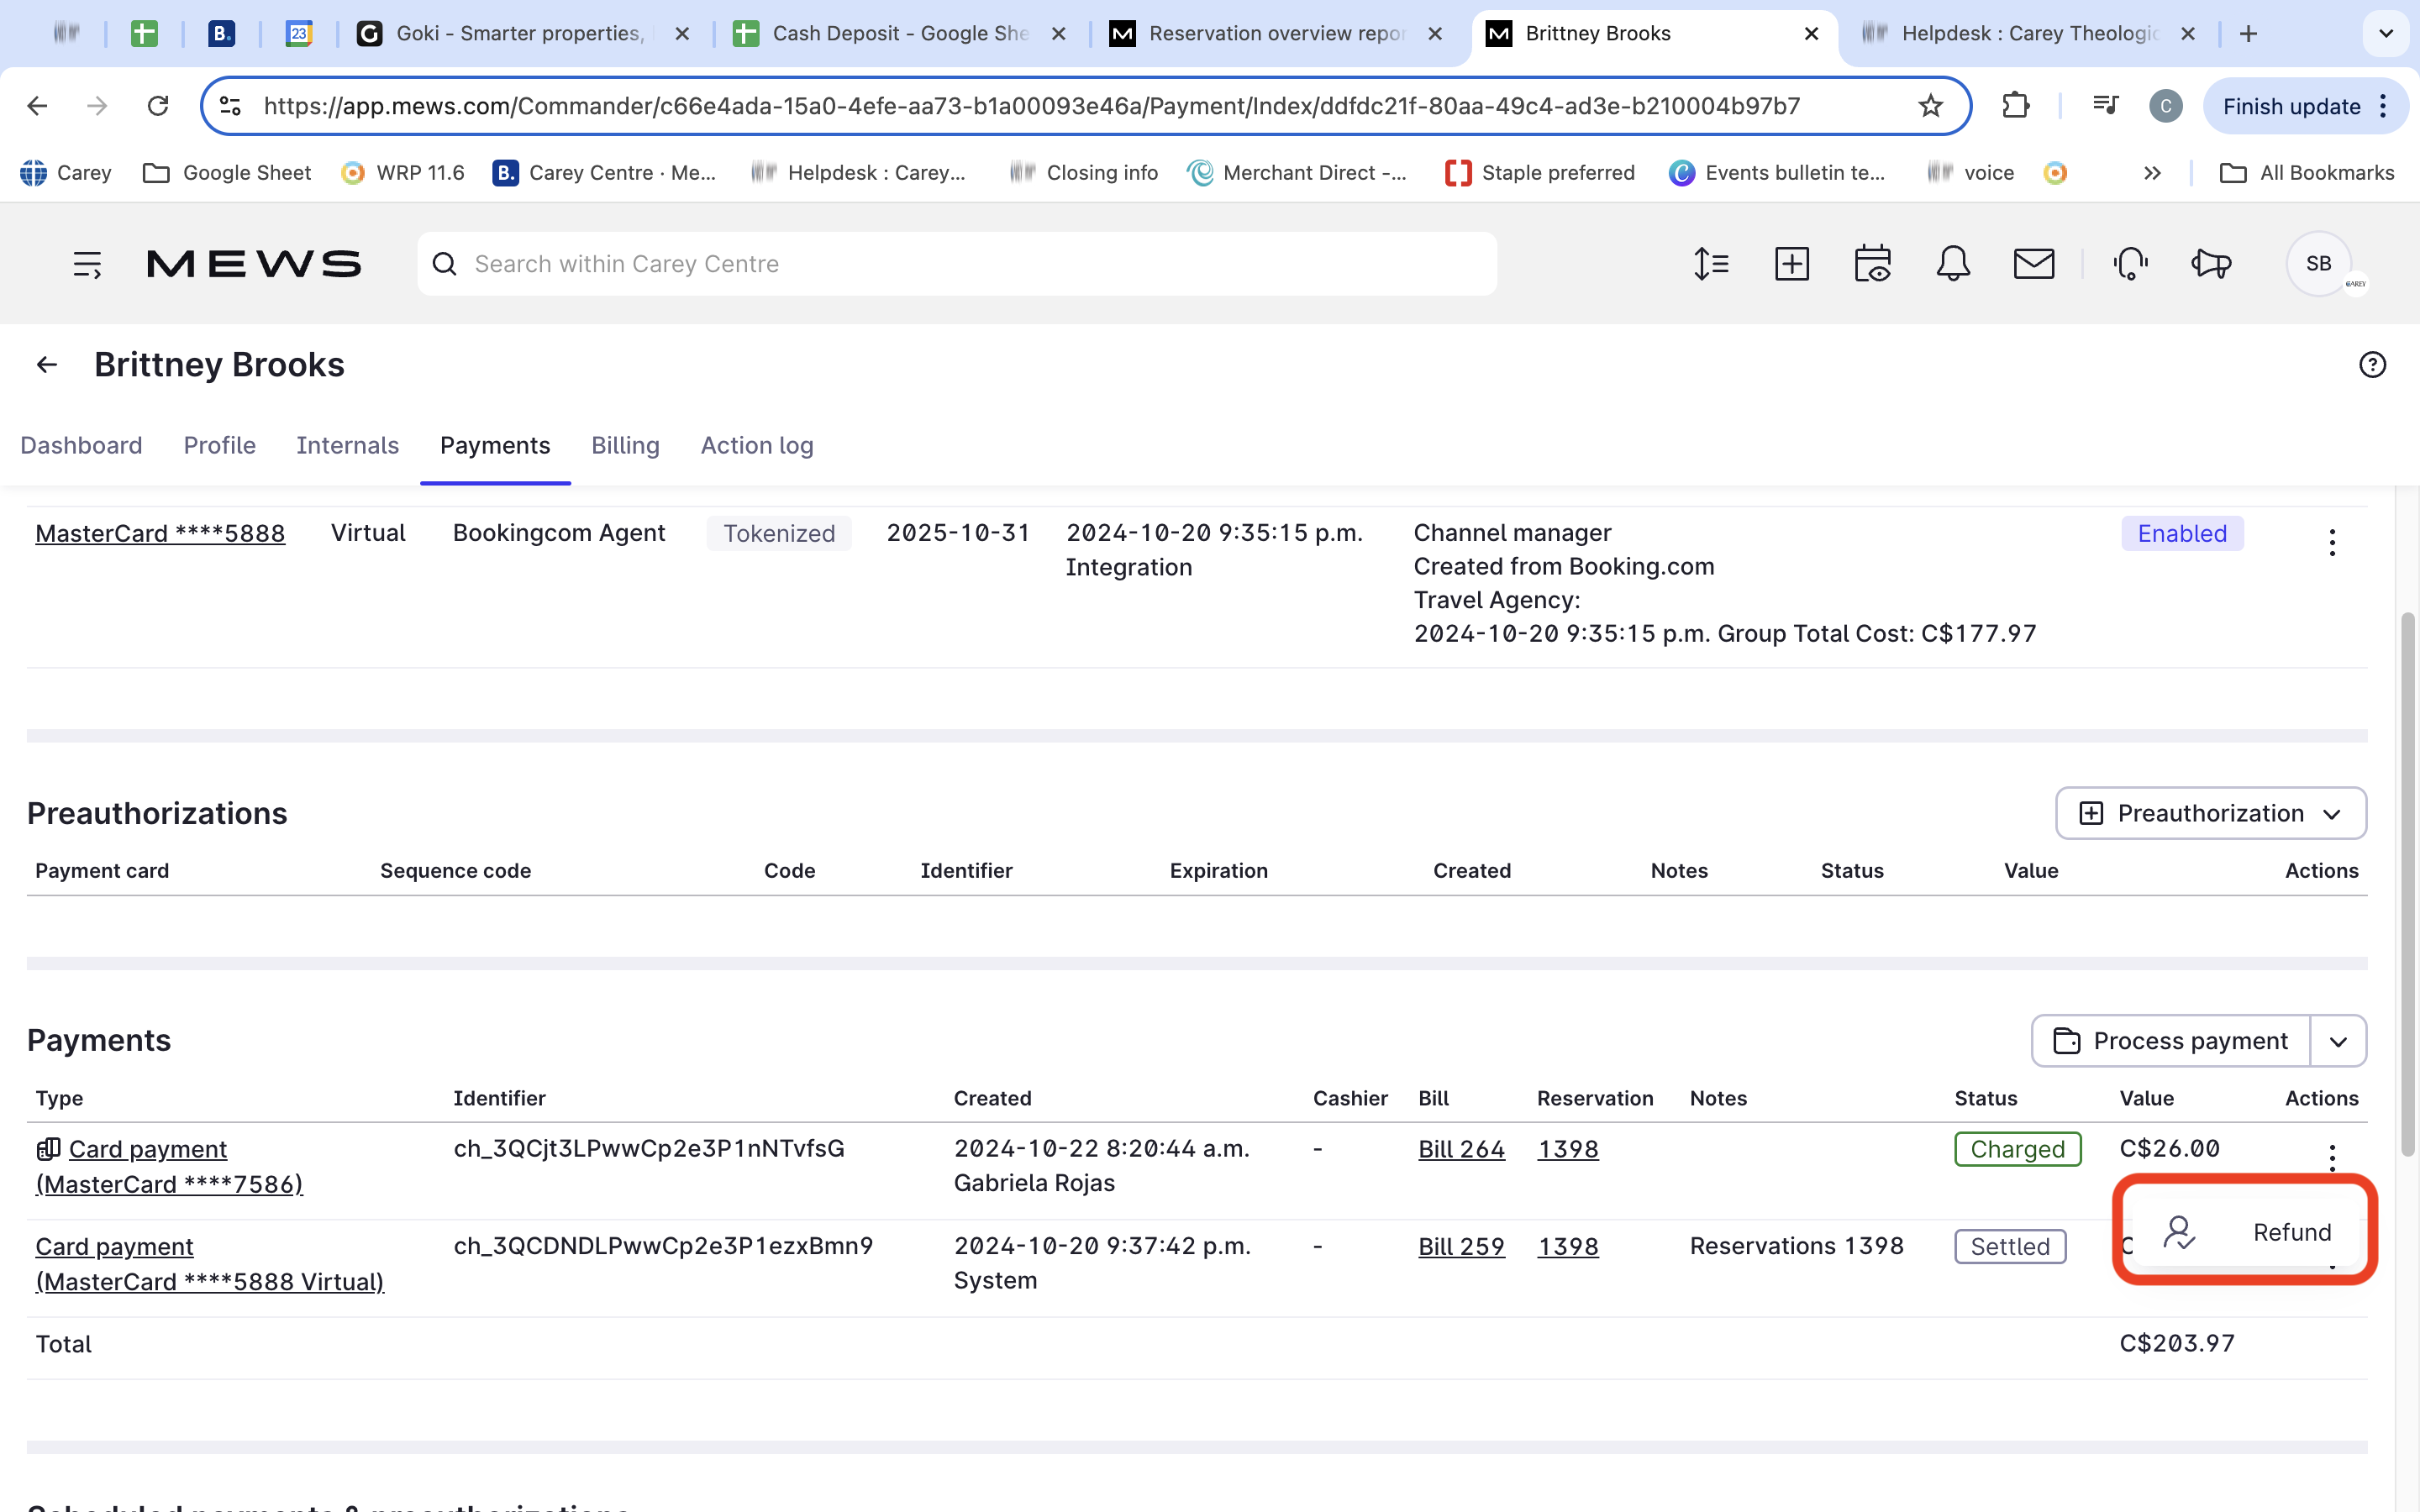Open the calendar timeline icon
The image size is (2420, 1512).
[1872, 264]
